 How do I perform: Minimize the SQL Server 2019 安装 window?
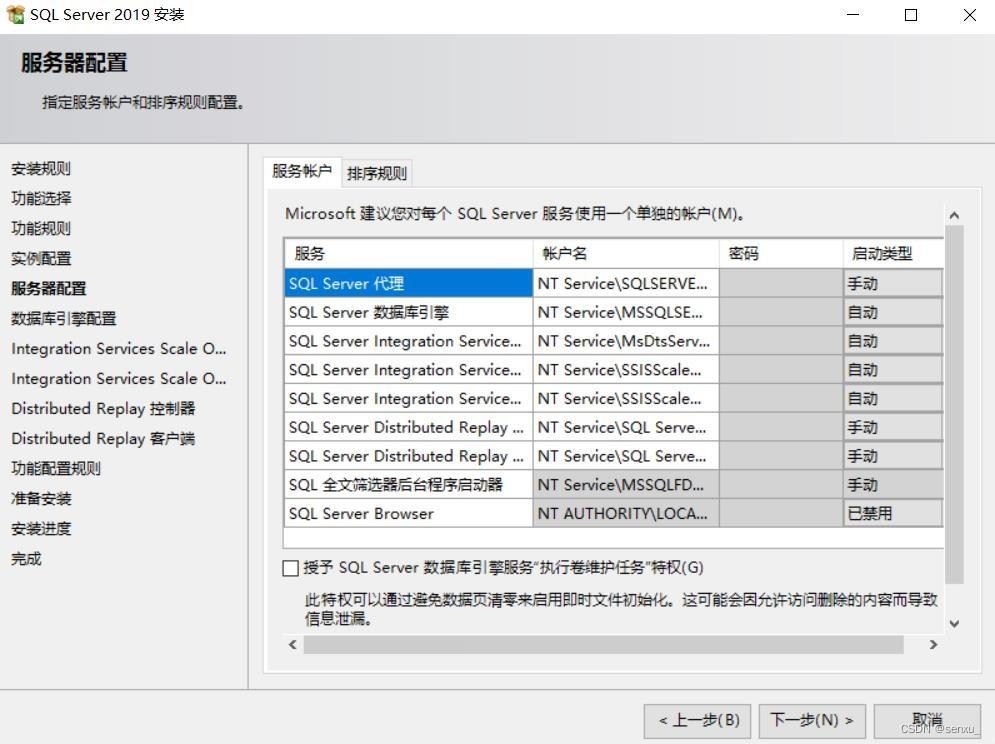pos(853,15)
